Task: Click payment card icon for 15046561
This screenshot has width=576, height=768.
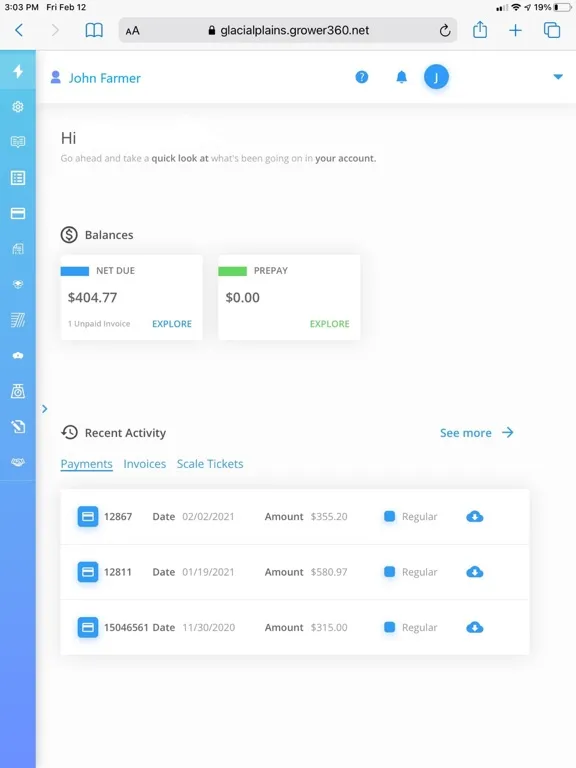Action: click(88, 627)
